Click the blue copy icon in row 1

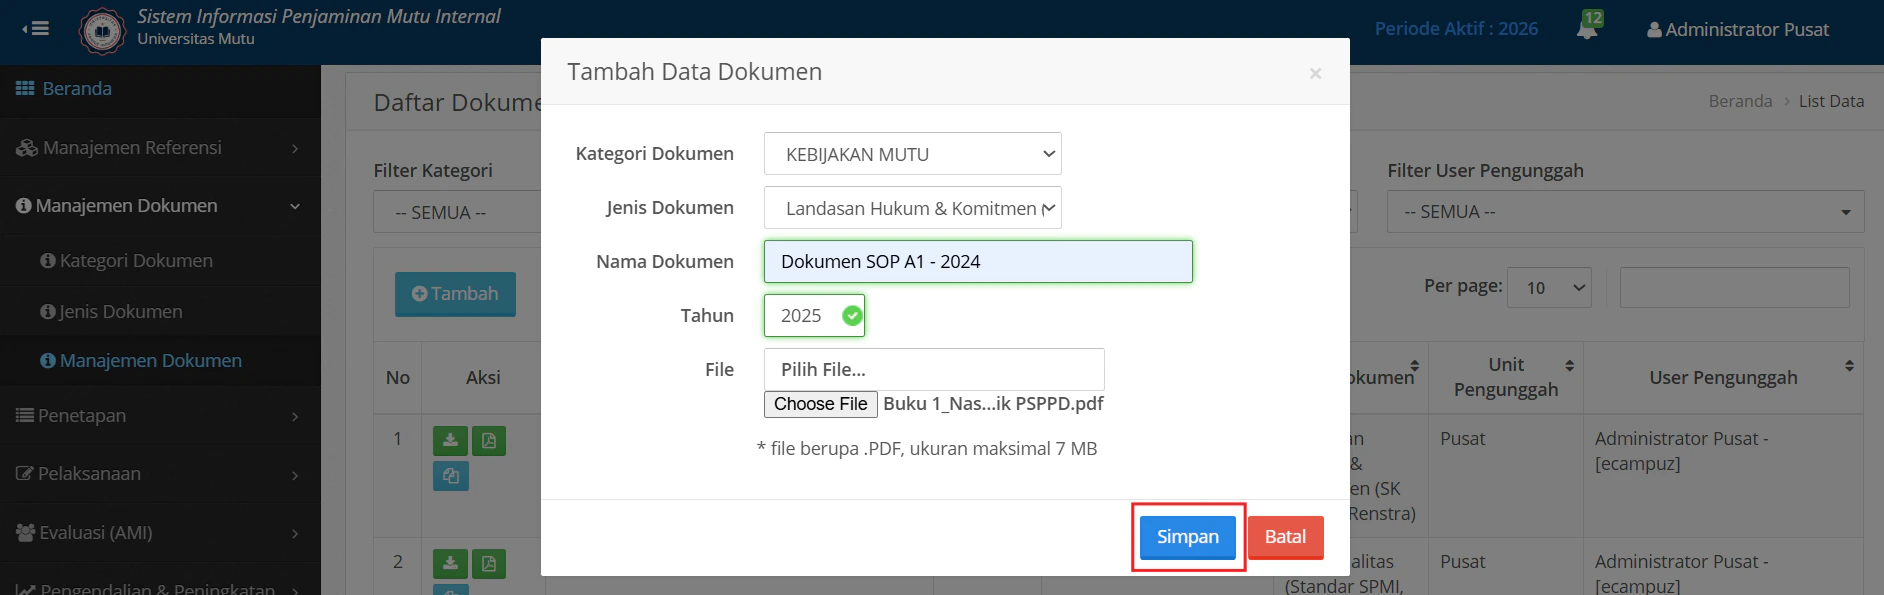click(450, 476)
